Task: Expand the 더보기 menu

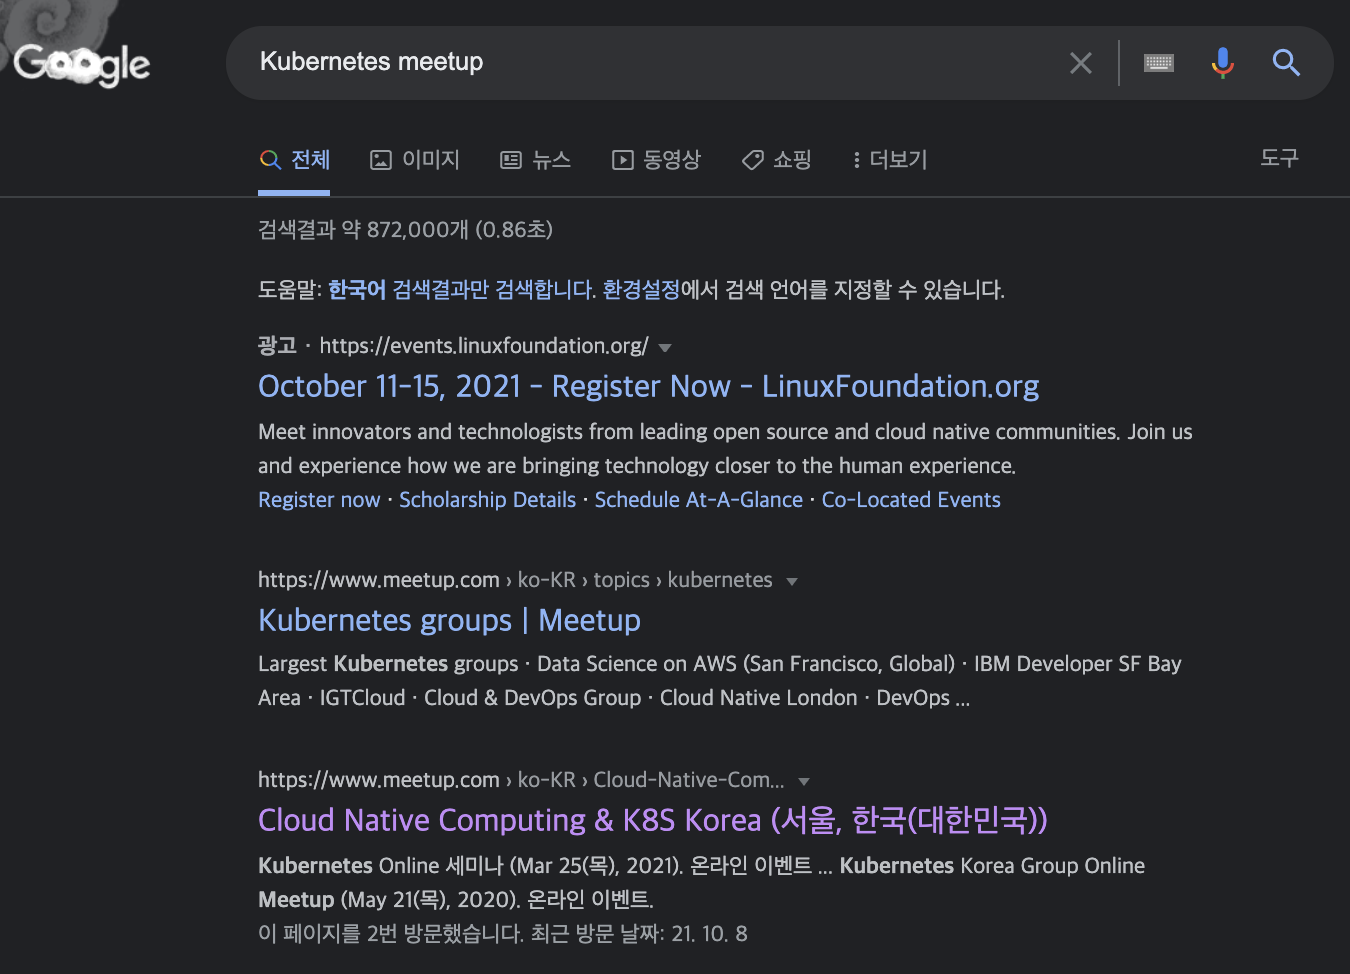Action: (889, 160)
